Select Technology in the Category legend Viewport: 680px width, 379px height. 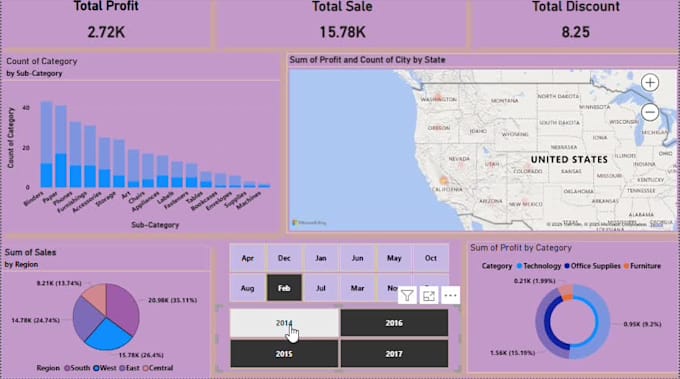[x=539, y=266]
